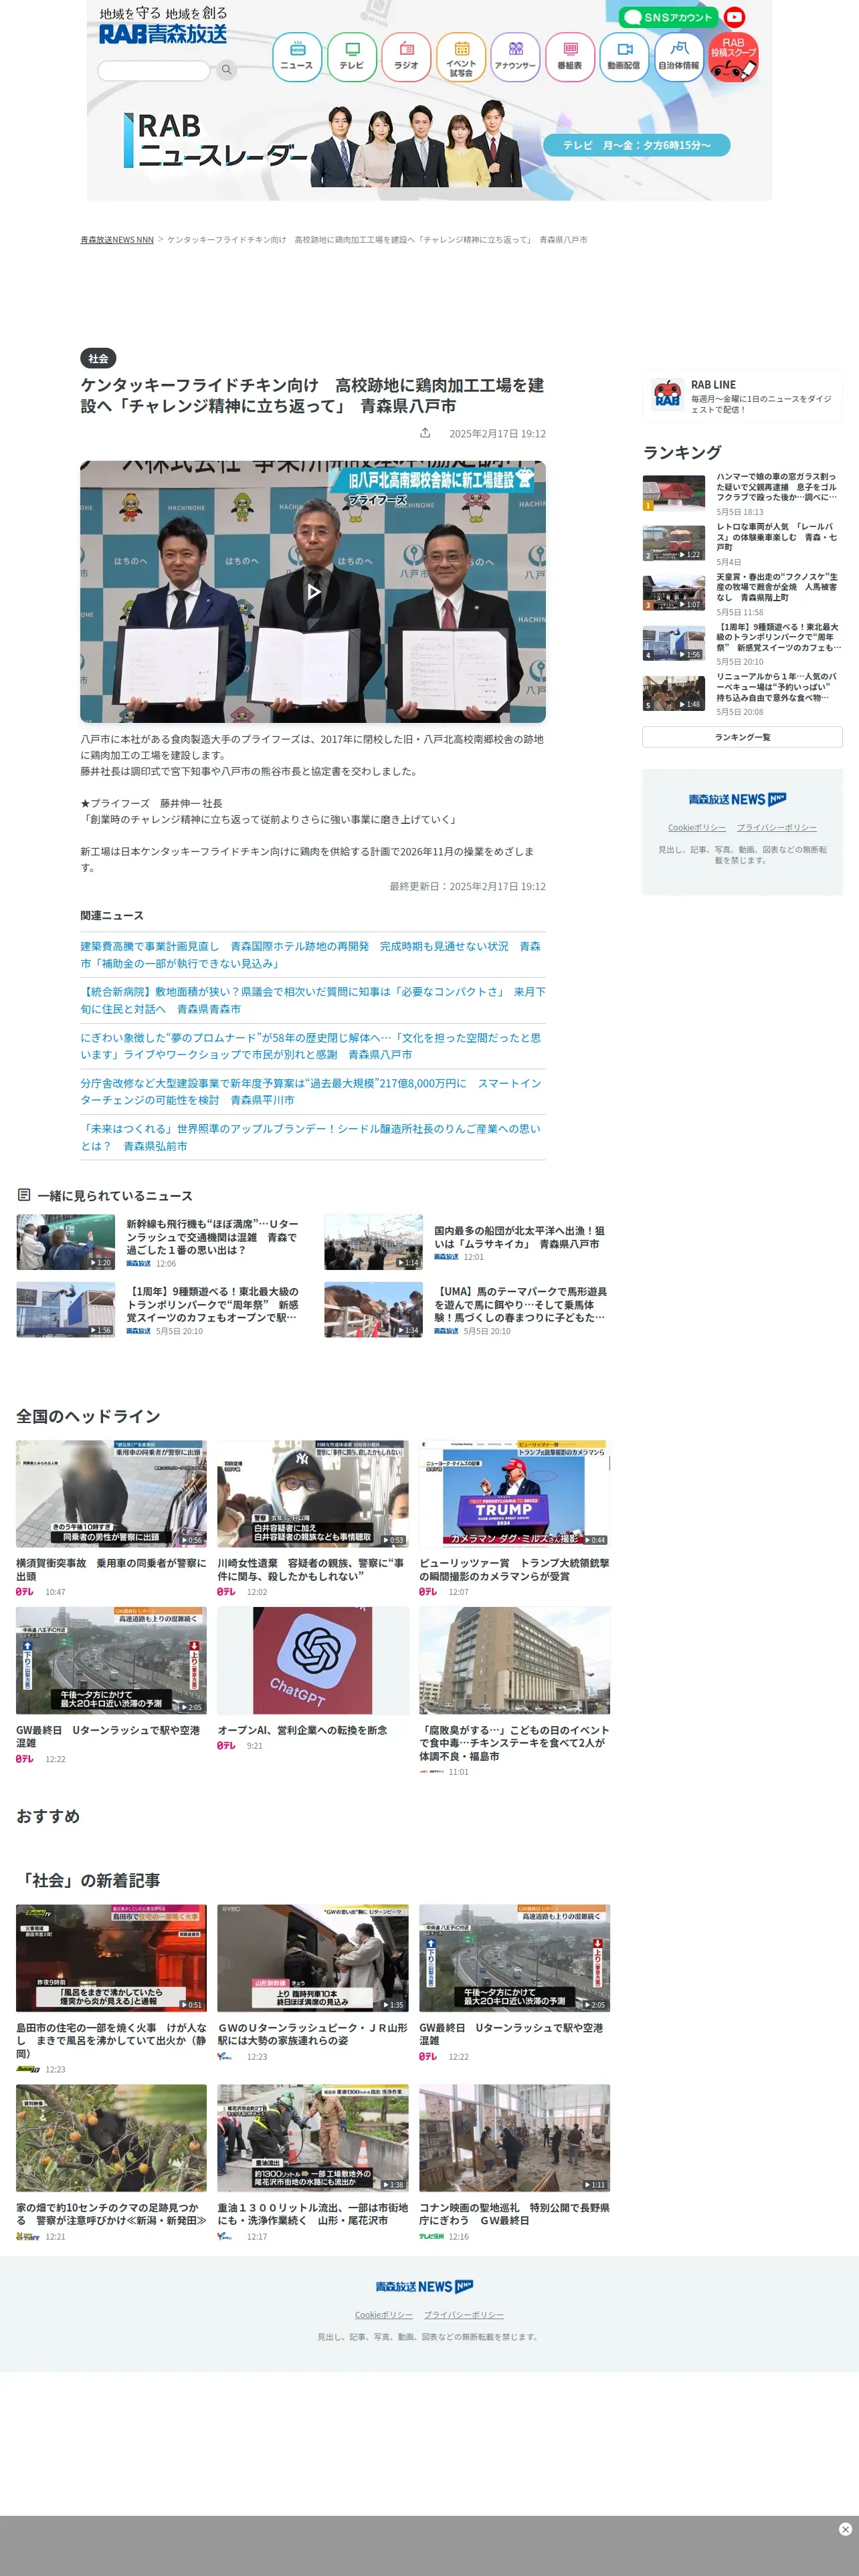Open the ニュース navigation icon
The width and height of the screenshot is (859, 2576).
click(297, 57)
